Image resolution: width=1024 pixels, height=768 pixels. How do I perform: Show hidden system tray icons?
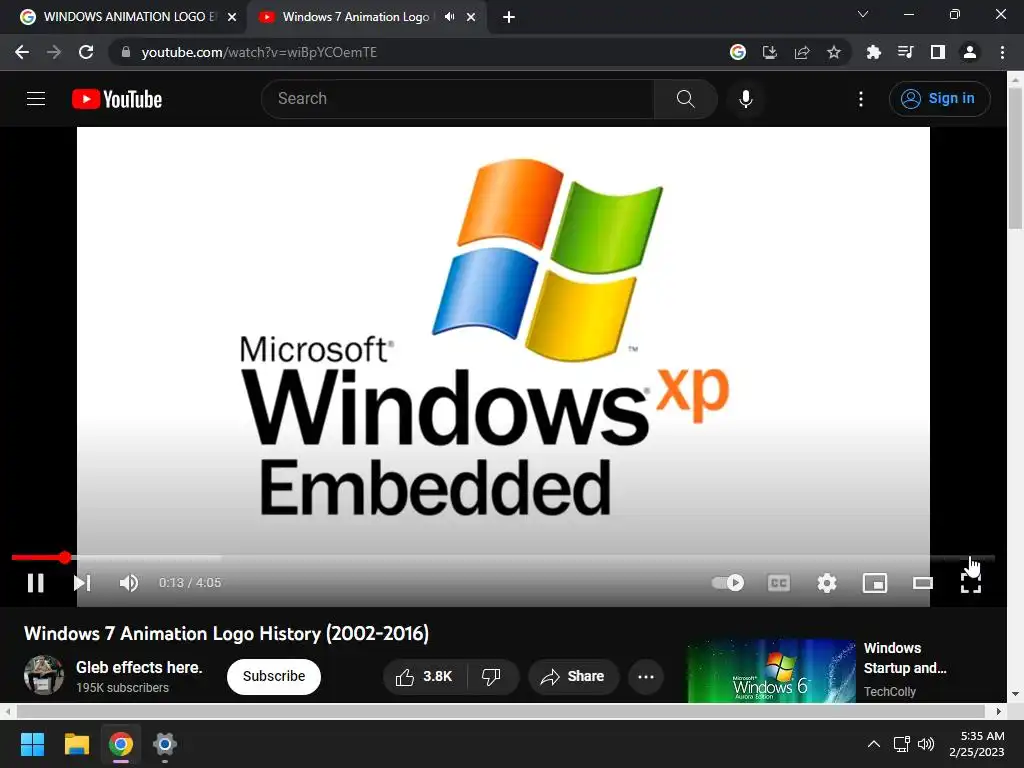(873, 744)
